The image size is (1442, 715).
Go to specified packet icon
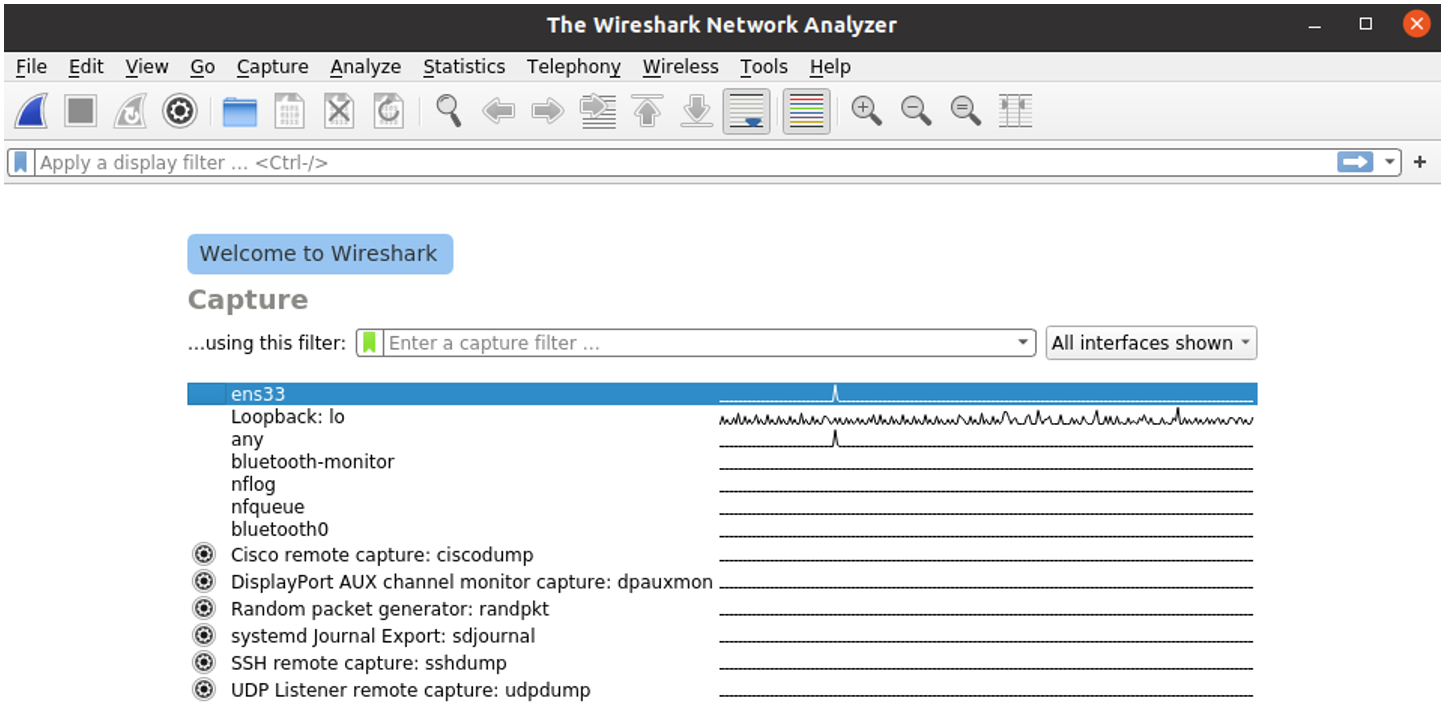pos(598,111)
